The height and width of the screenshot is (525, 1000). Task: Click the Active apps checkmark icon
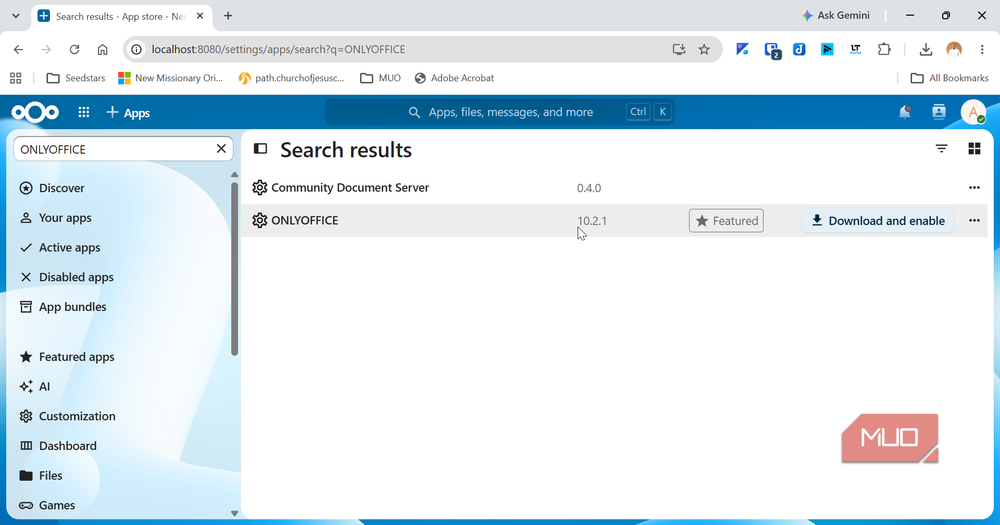pyautogui.click(x=26, y=248)
